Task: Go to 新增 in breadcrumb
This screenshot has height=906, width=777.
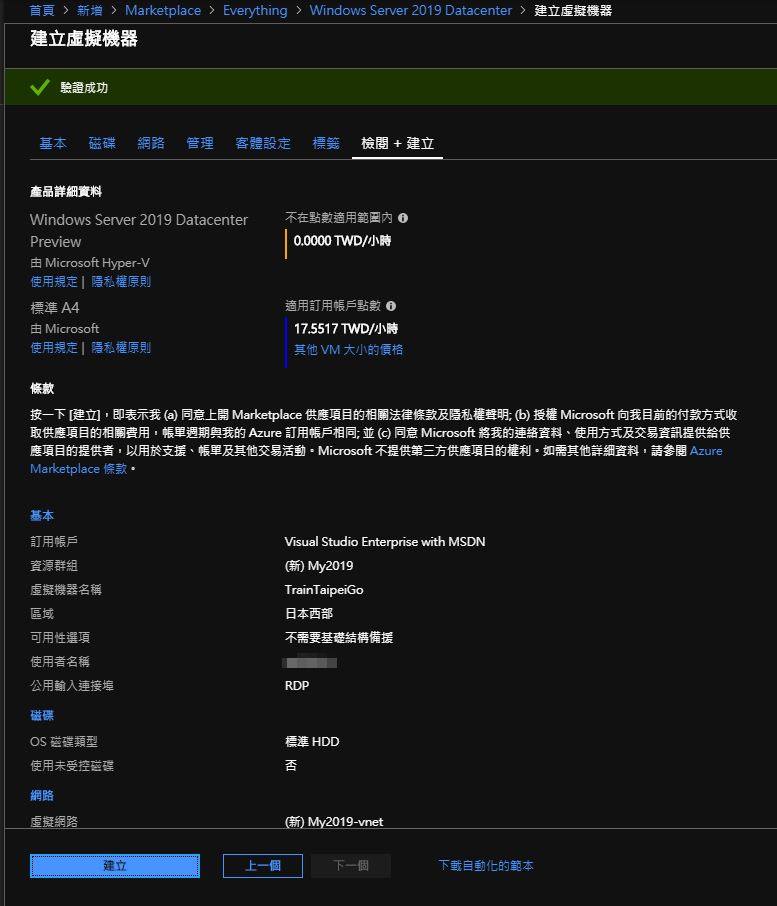Action: [90, 10]
